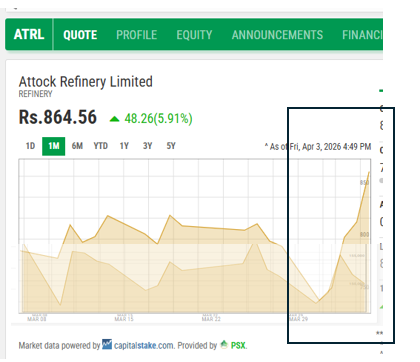Open the PROFILE tab
This screenshot has width=420, height=362.
[x=136, y=35]
